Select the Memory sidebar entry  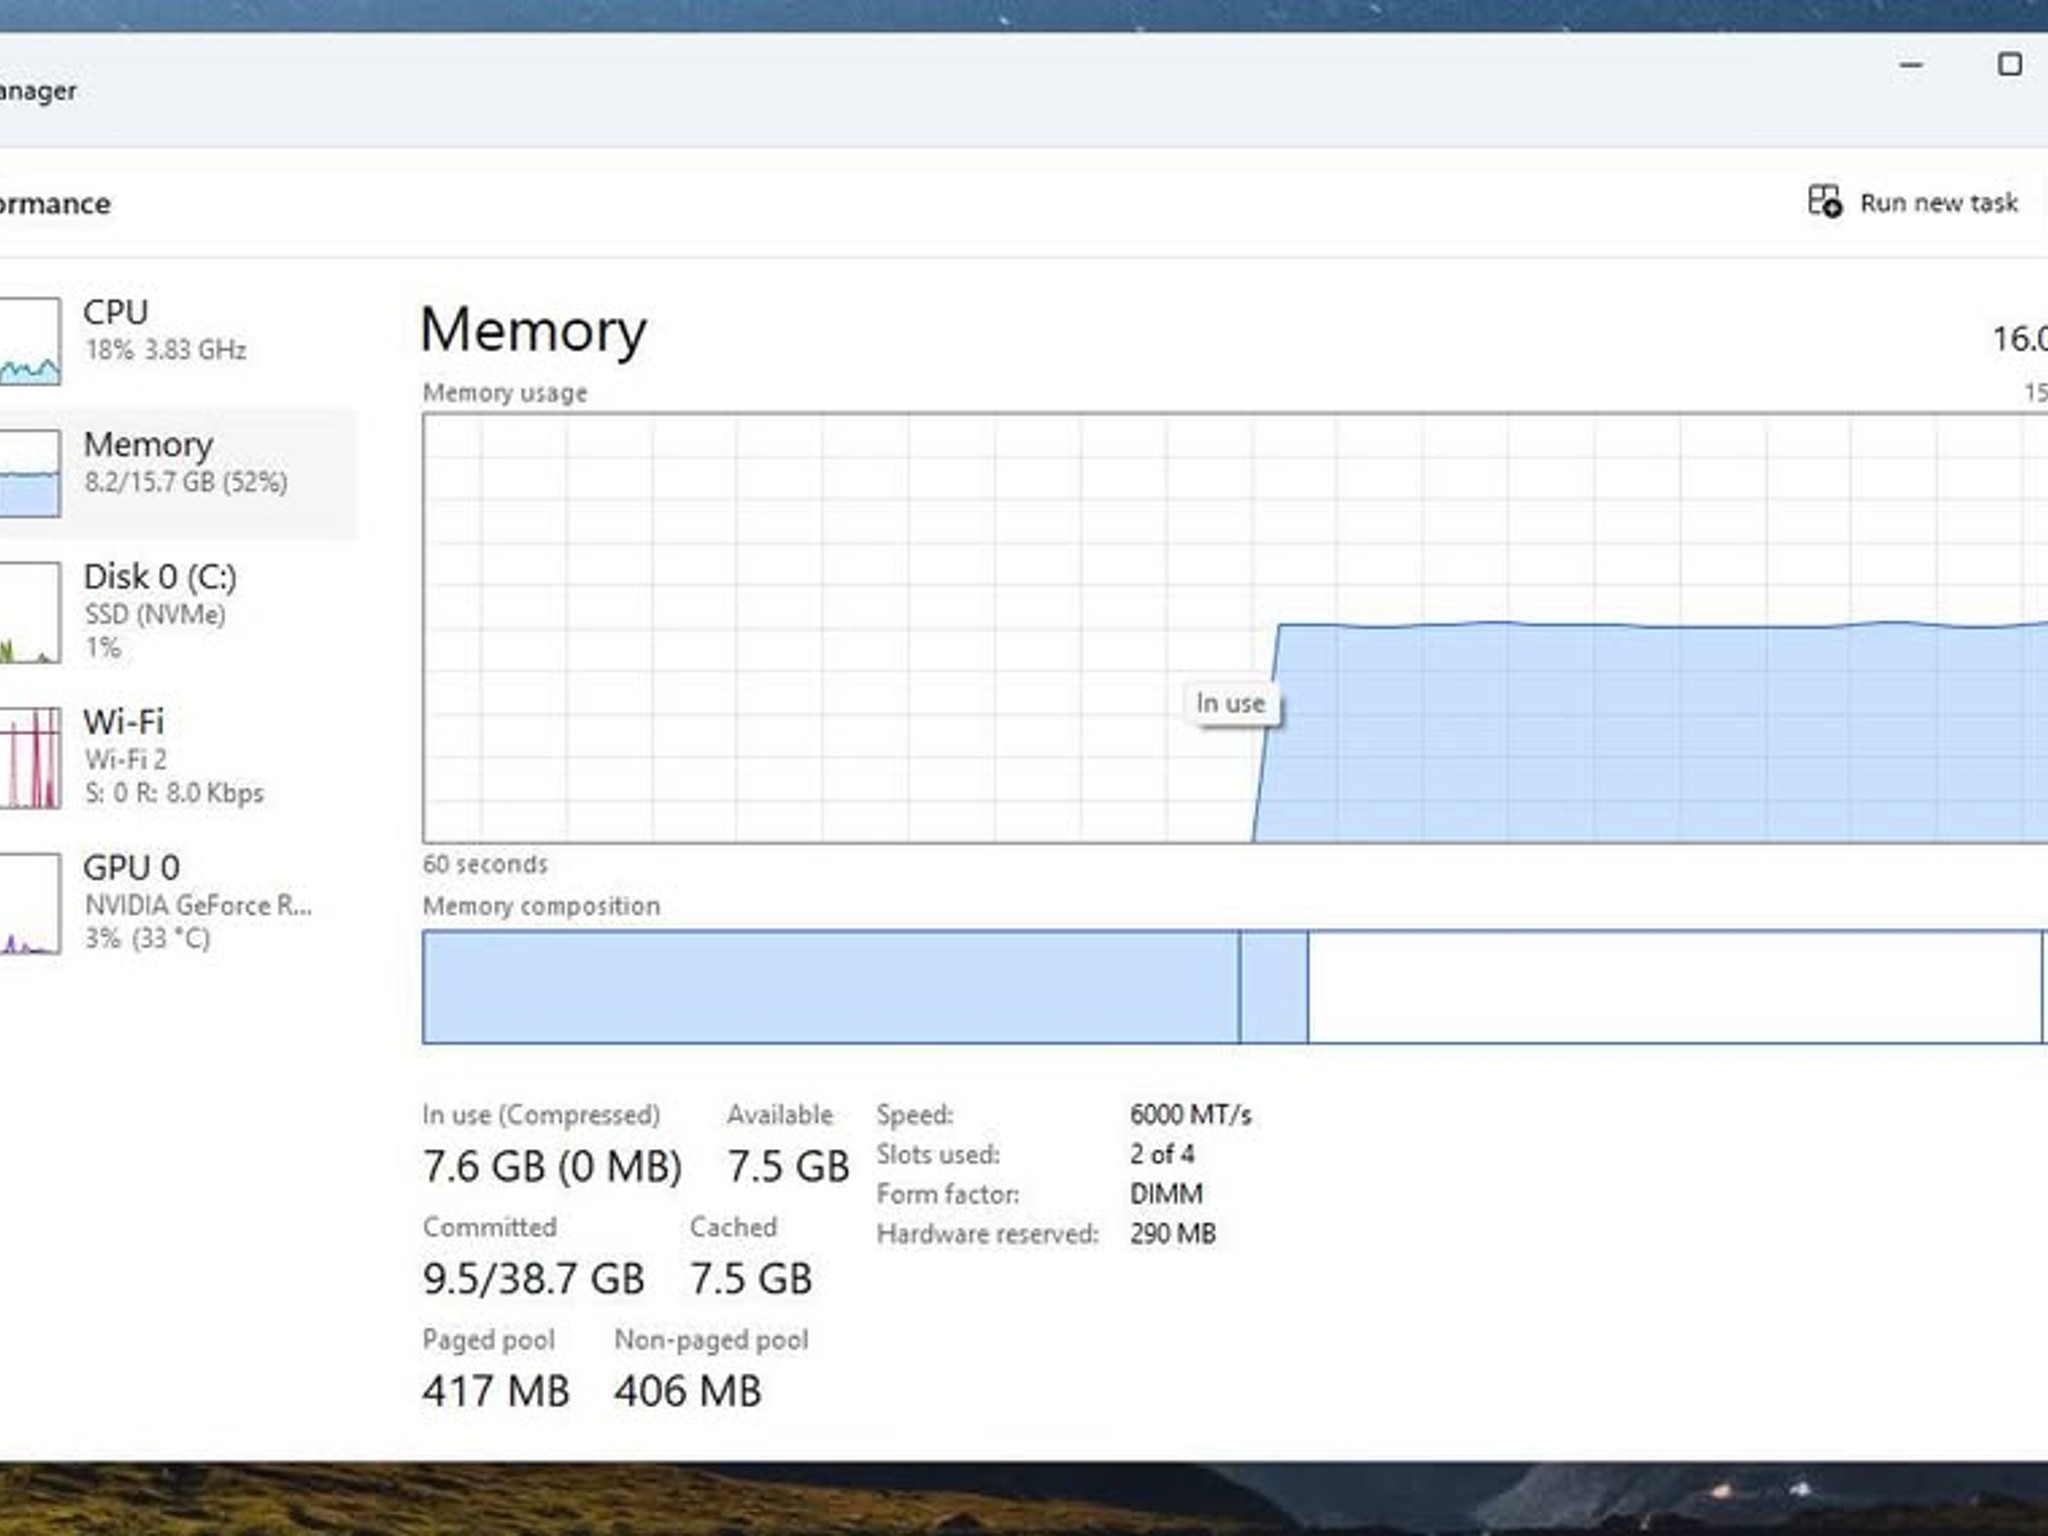click(x=178, y=473)
